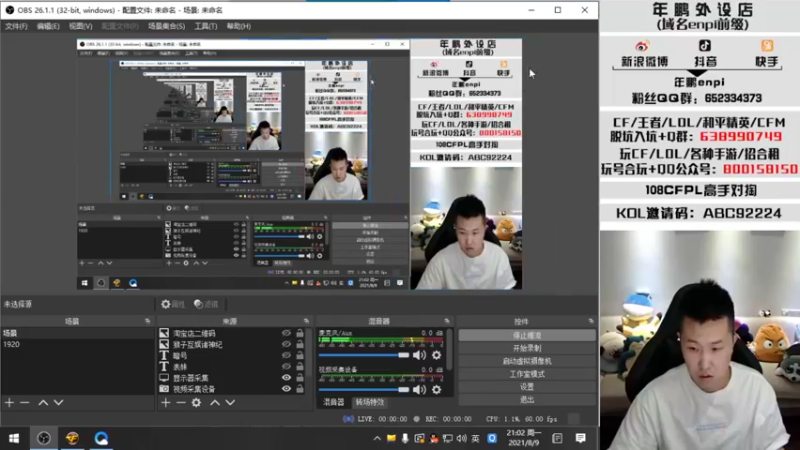Screen dimensions: 800x450
Task: Select the 场景 scene in list
Action: [77, 333]
